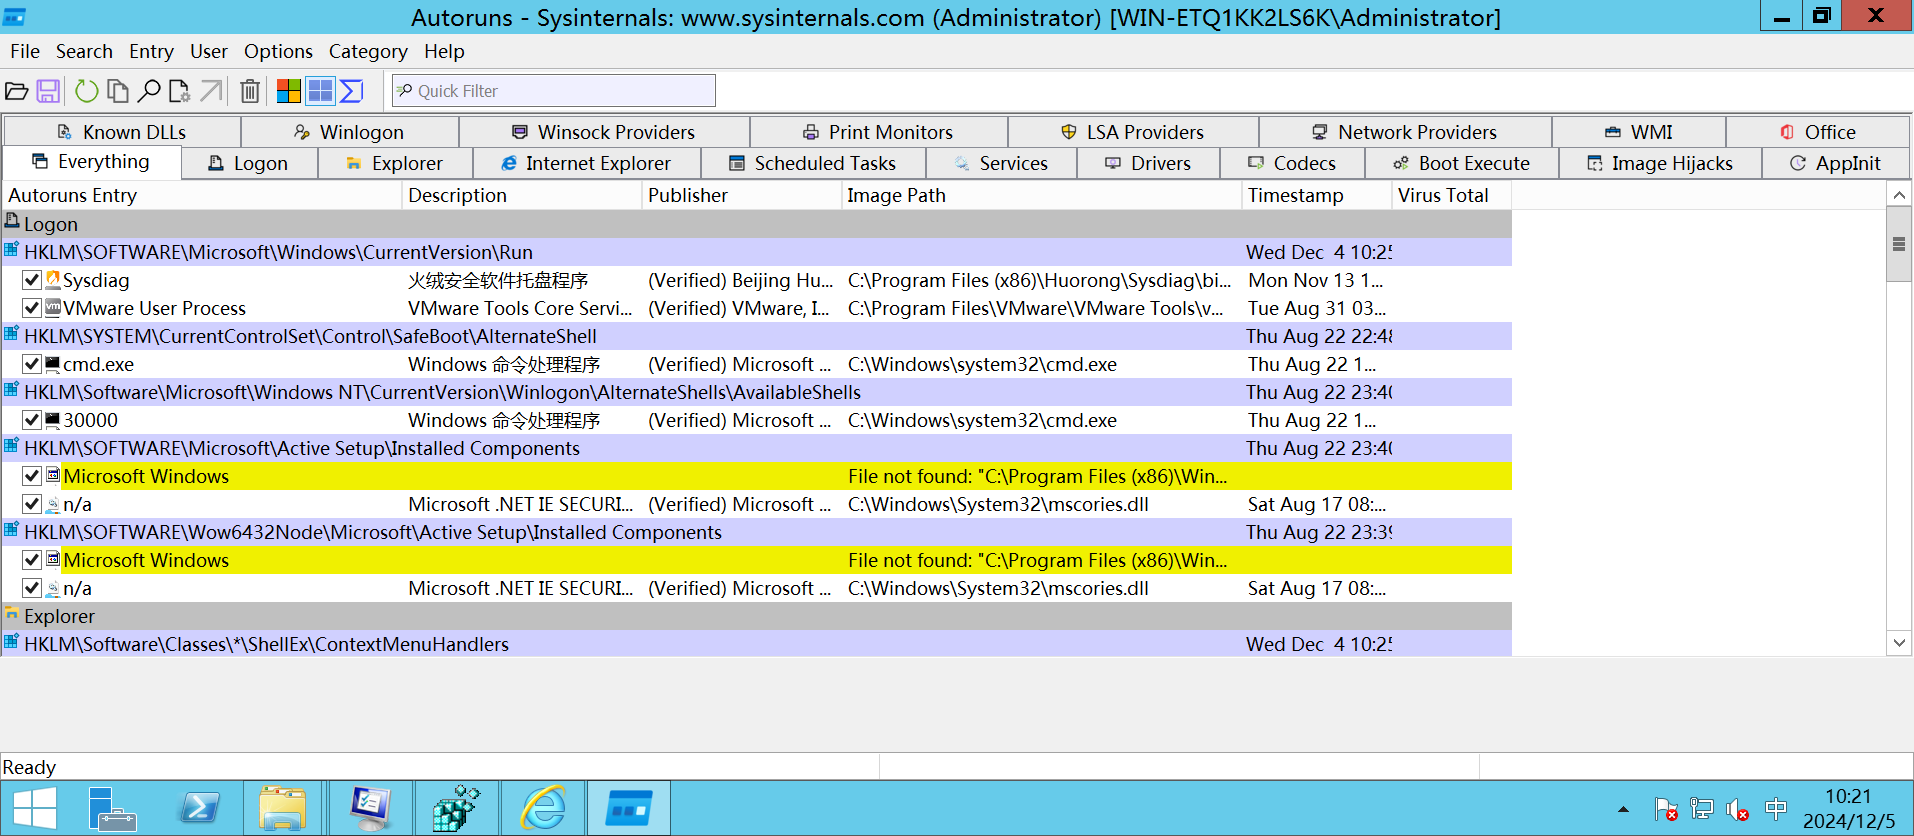Uncheck Wow6432Node Microsoft Windows entry
This screenshot has height=836, width=1914.
coord(32,560)
